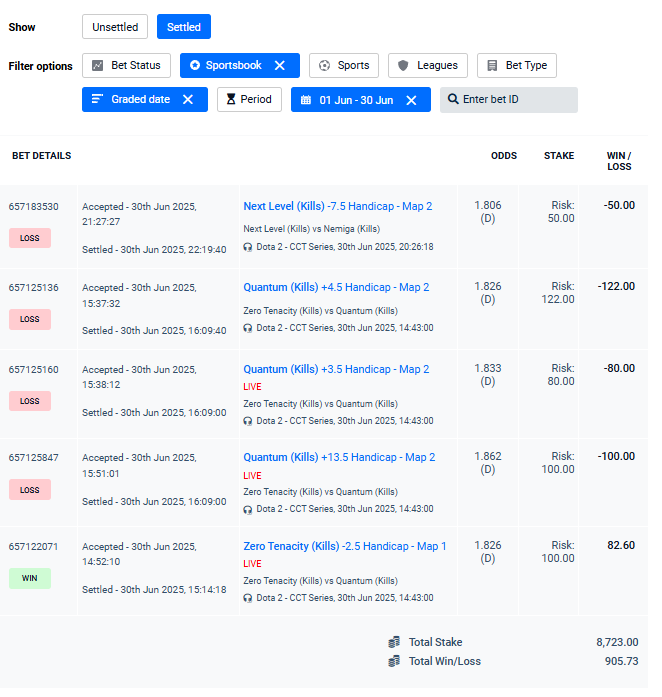
Task: Open Zero Tenacity (Kills) -2.5 Handicap Map 1
Action: pos(344,546)
